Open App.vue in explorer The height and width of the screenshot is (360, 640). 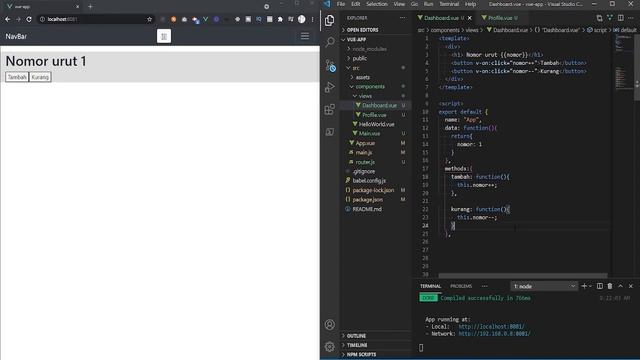coord(365,143)
